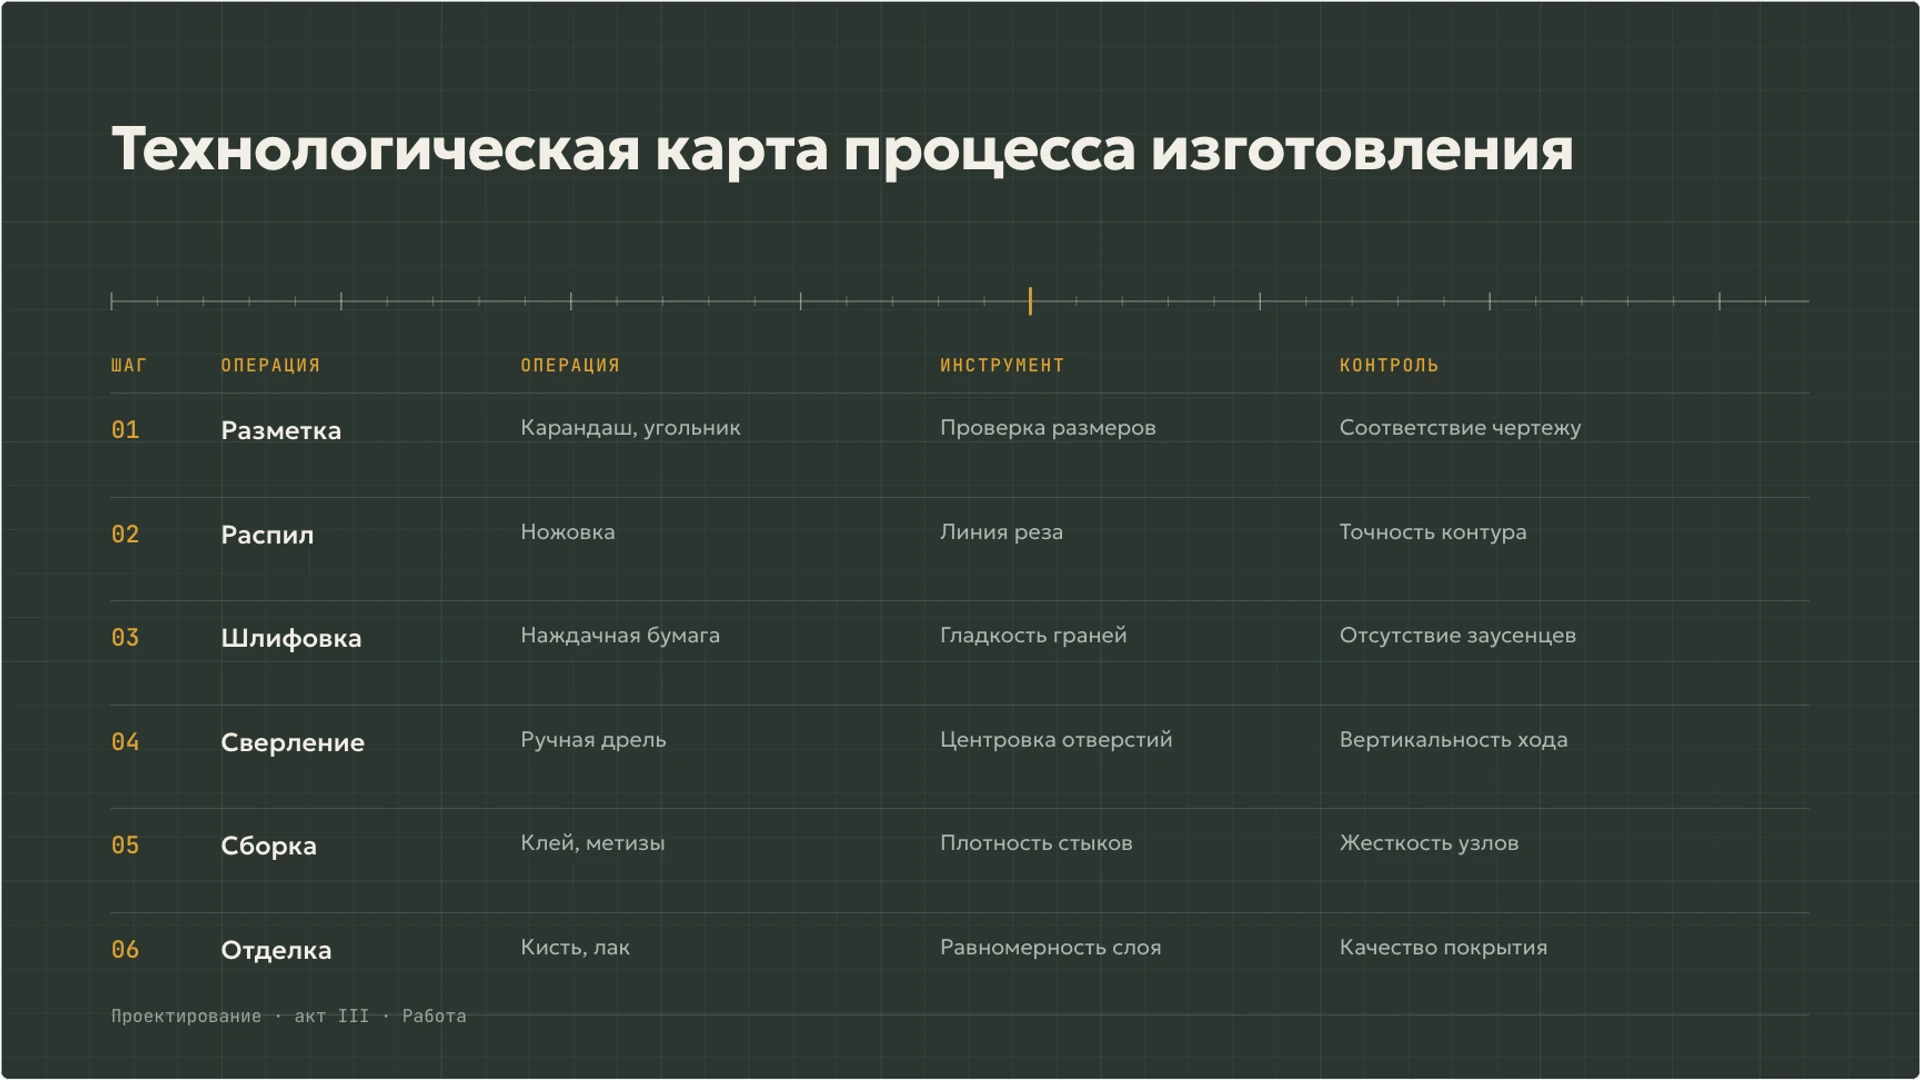Click the 'Вертикальность хода' cell

pyautogui.click(x=1454, y=740)
